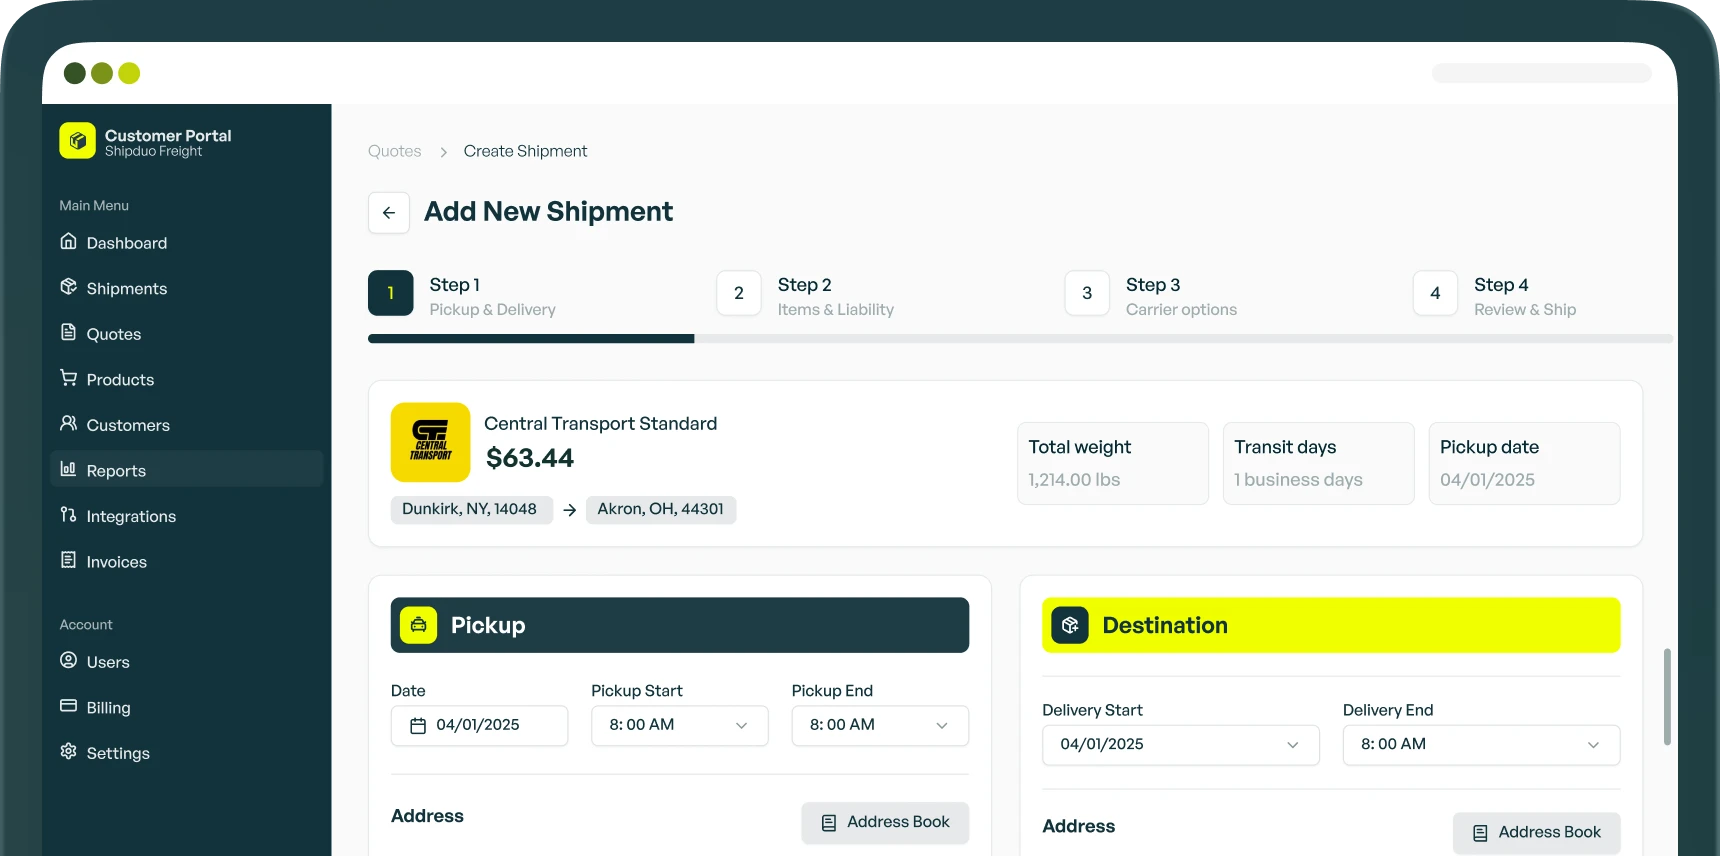Click the Shipduo Freight logo icon
1720x856 pixels.
click(x=77, y=141)
